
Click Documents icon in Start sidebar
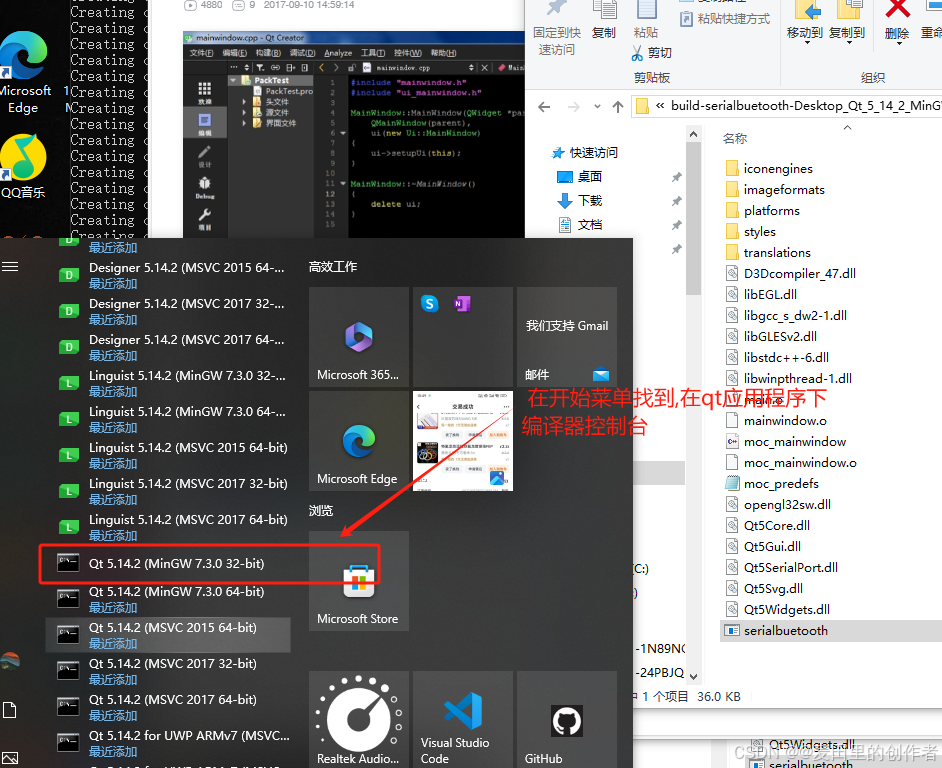pyautogui.click(x=10, y=710)
